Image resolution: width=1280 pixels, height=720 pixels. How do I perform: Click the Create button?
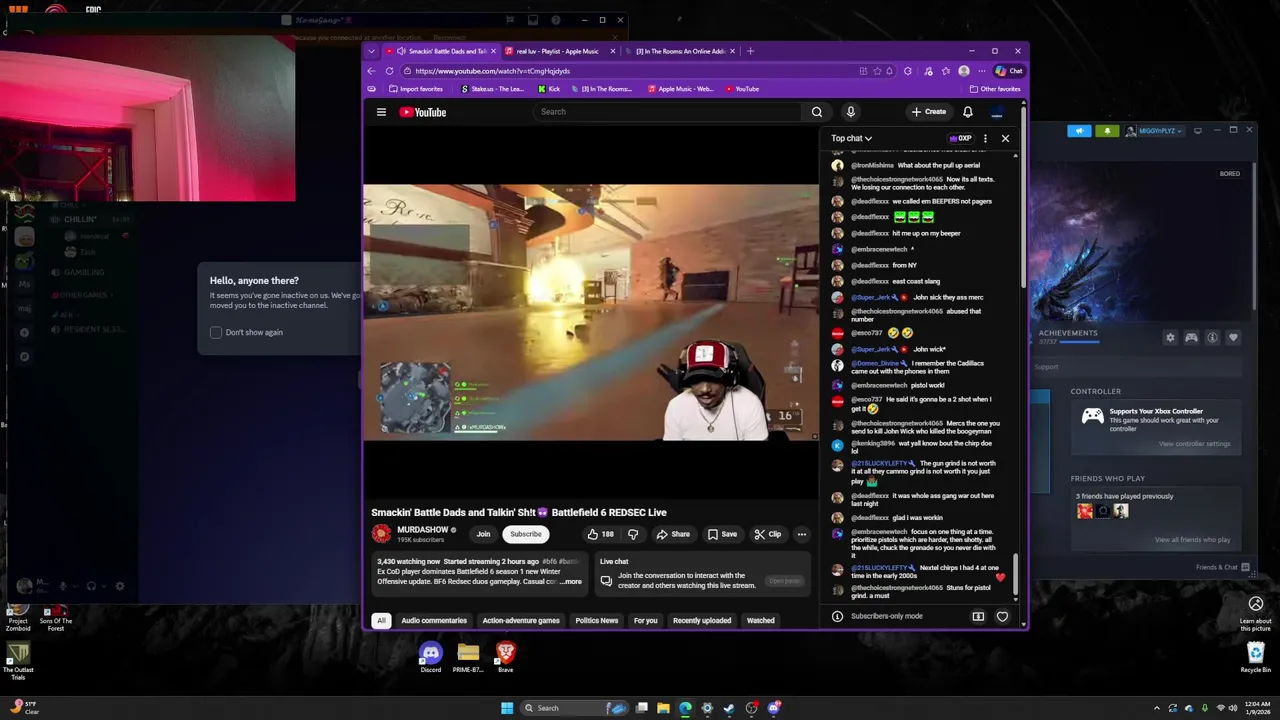(929, 112)
